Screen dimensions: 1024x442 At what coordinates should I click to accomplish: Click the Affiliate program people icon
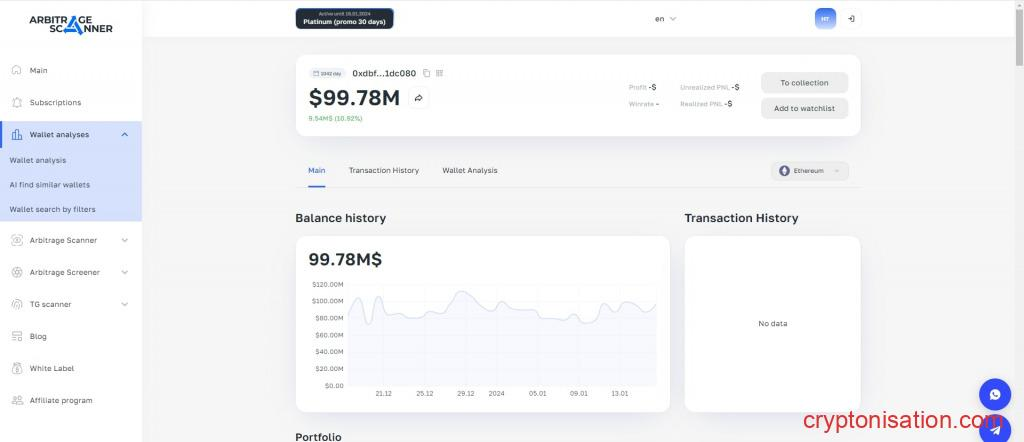[x=17, y=400]
